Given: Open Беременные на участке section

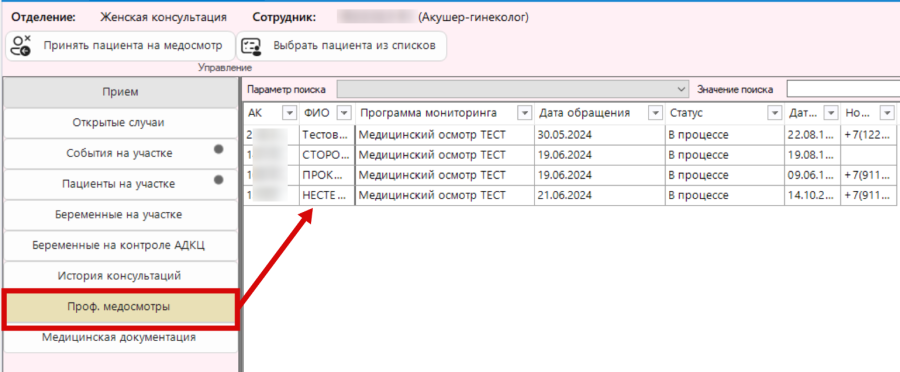Looking at the screenshot, I should click(x=121, y=215).
